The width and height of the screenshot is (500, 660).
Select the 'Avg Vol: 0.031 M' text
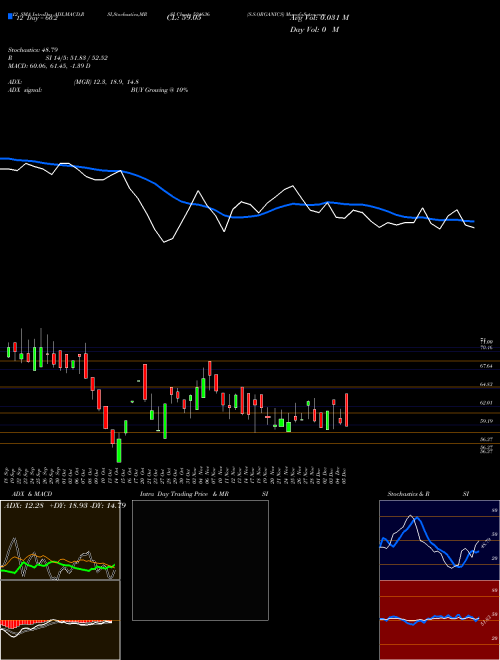[319, 18]
